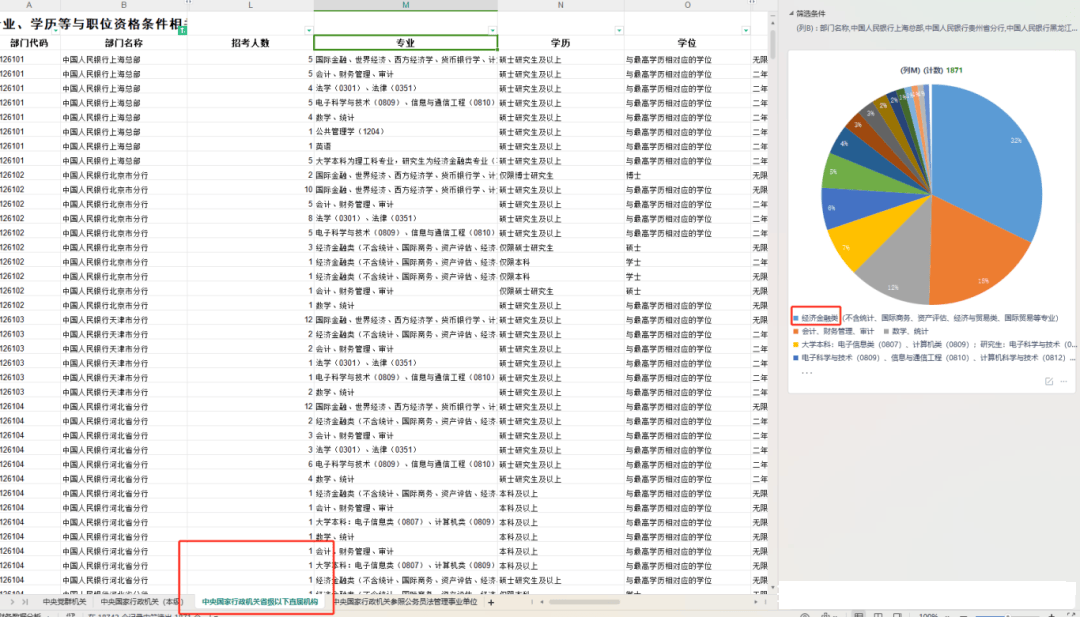This screenshot has width=1080, height=617.
Task: Select the 英语 major cell
Action: (x=405, y=146)
